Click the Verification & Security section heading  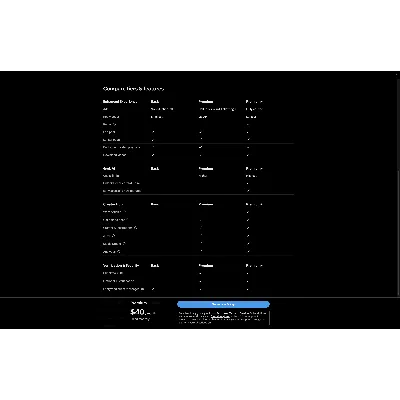pyautogui.click(x=121, y=266)
